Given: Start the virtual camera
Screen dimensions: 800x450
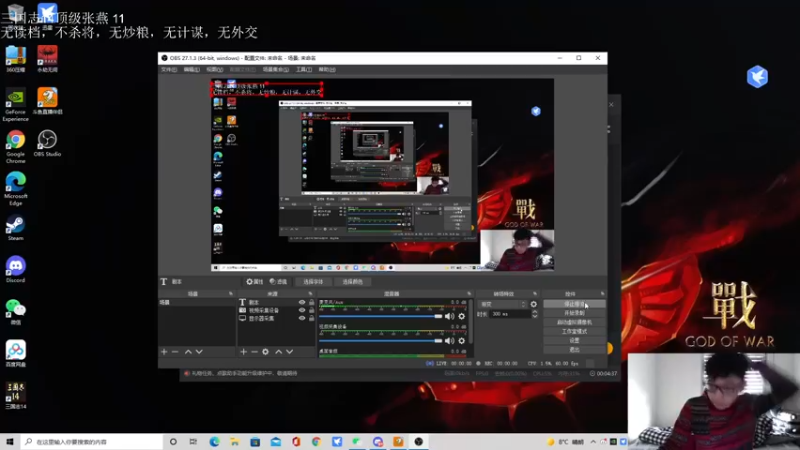Looking at the screenshot, I should pyautogui.click(x=574, y=322).
